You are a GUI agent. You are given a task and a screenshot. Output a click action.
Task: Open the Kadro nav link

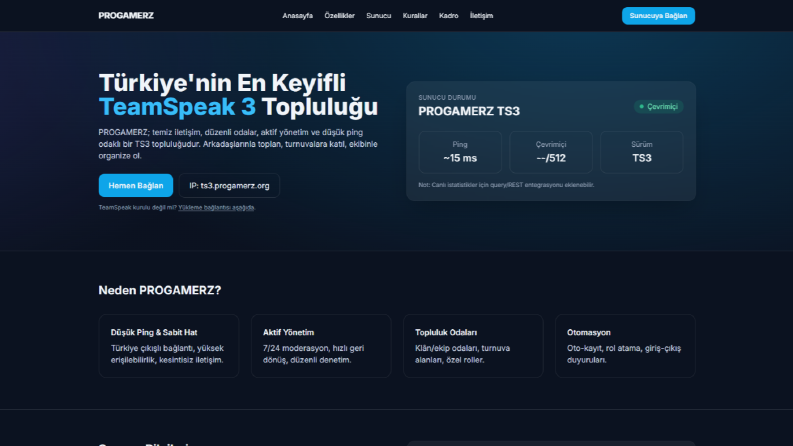coord(449,16)
